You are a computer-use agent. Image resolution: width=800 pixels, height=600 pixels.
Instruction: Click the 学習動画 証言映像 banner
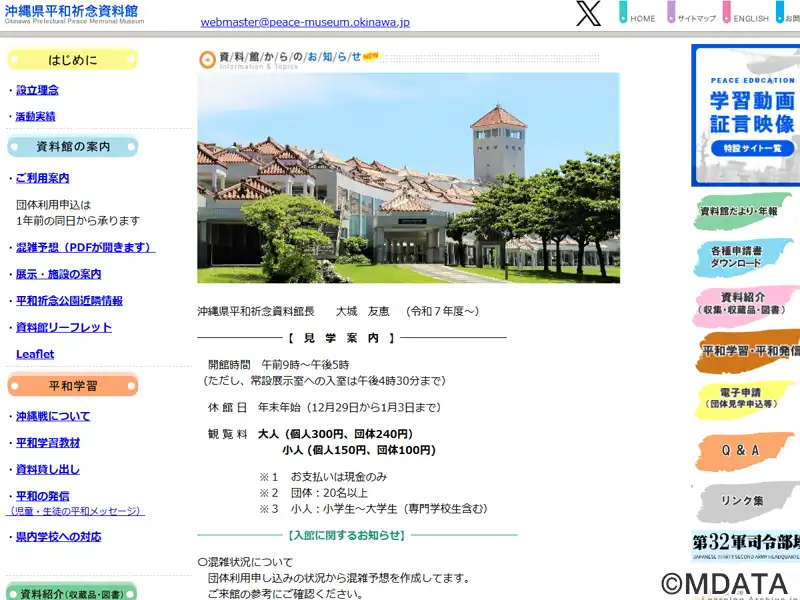(x=746, y=116)
